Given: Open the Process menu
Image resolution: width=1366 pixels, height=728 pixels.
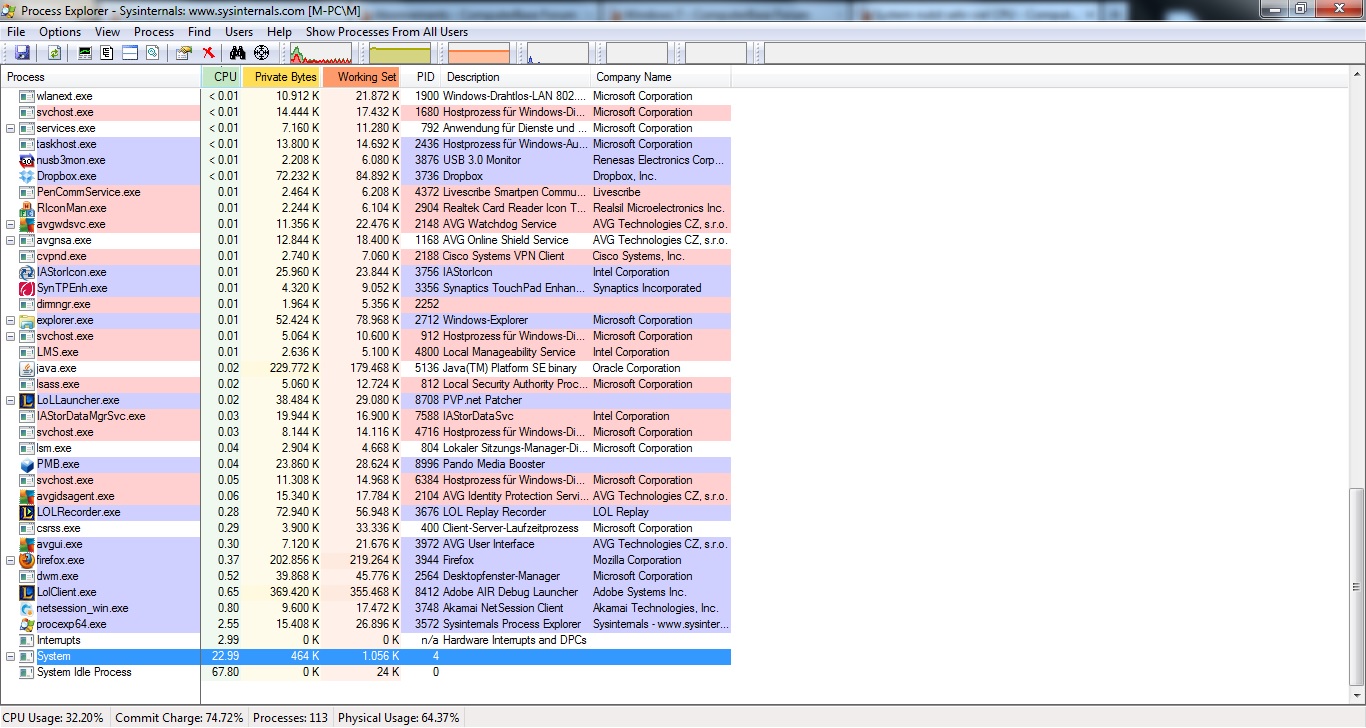Looking at the screenshot, I should point(154,32).
